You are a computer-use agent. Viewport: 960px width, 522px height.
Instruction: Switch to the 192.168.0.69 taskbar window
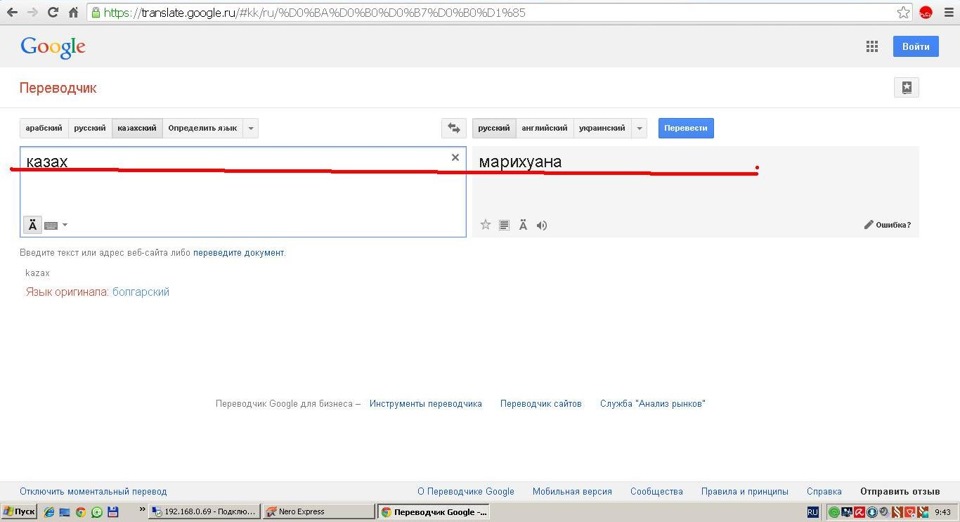(x=204, y=512)
